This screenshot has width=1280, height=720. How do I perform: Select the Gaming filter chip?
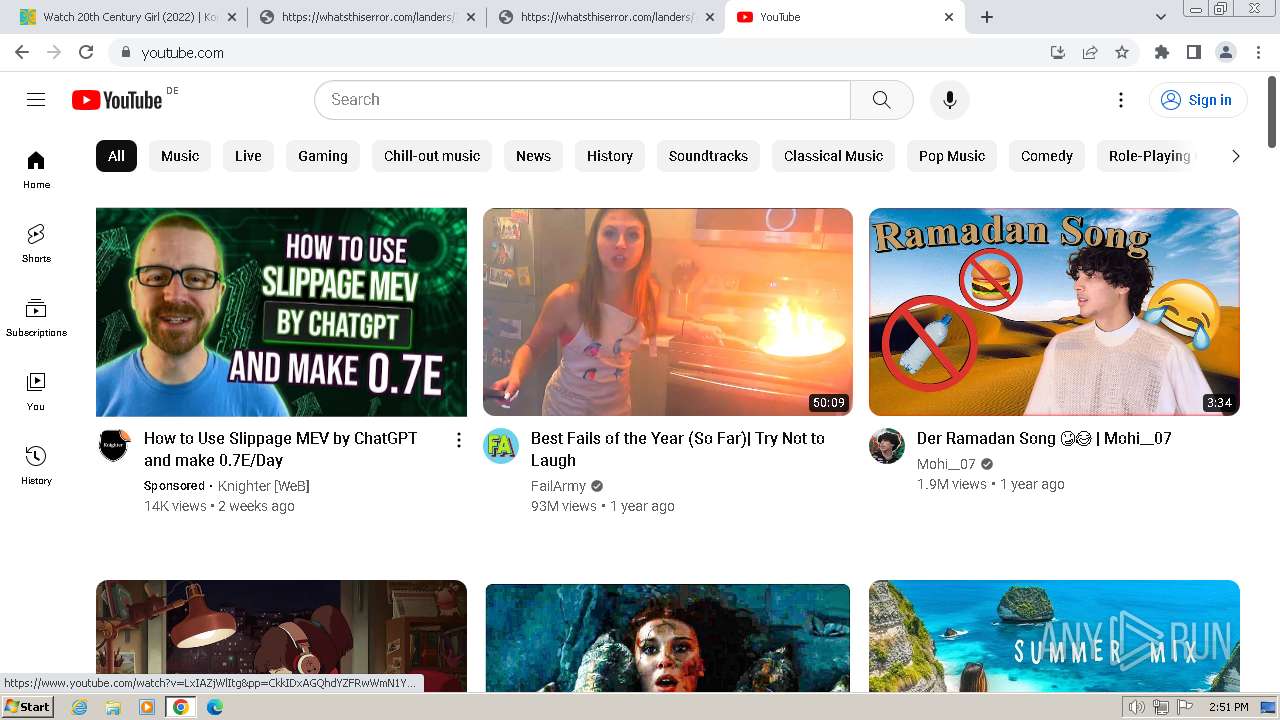click(323, 156)
